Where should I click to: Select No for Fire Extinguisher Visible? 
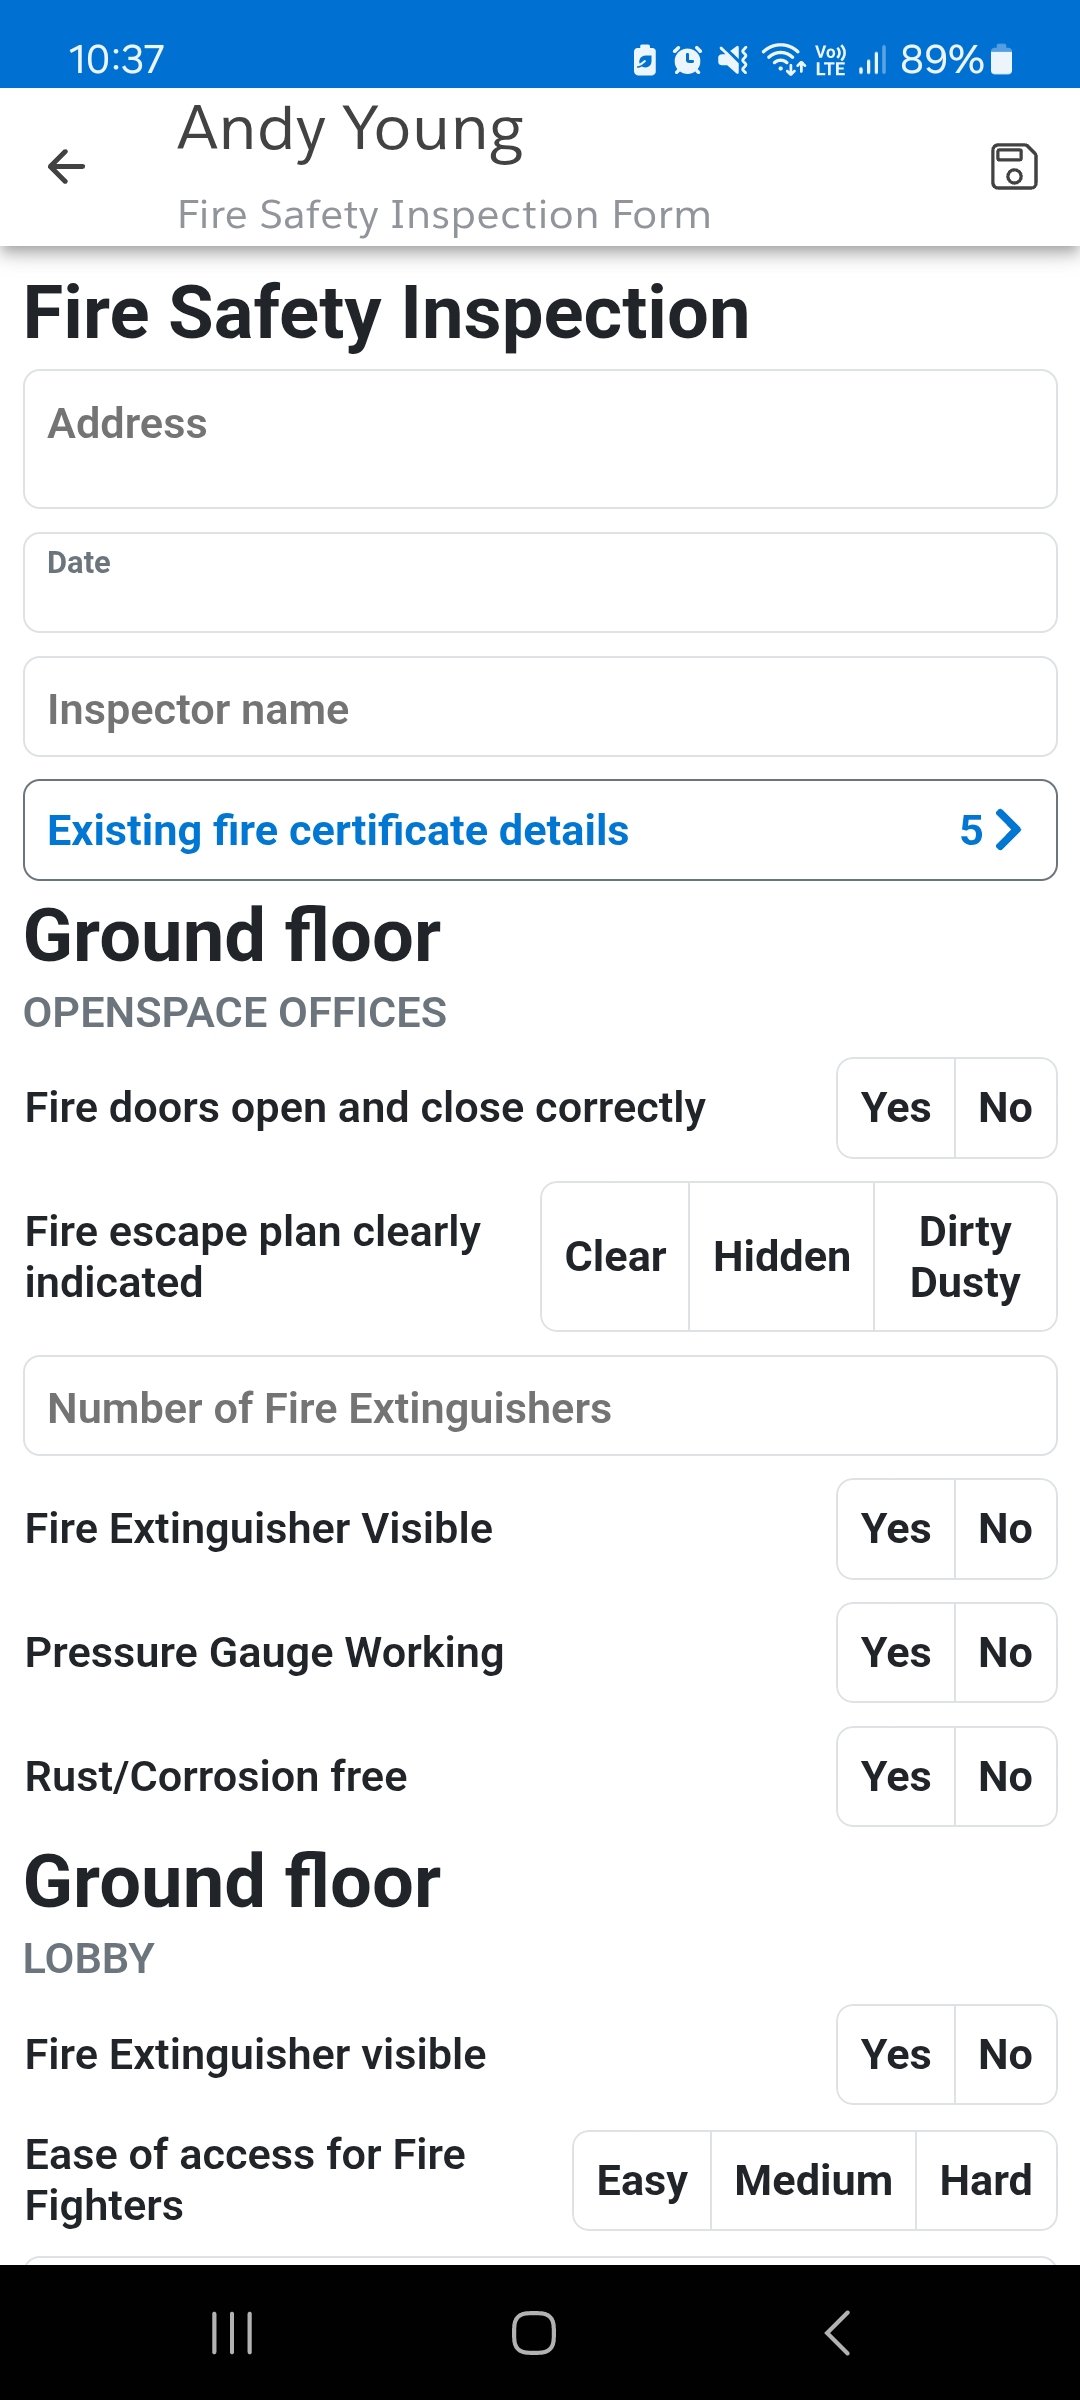click(x=1005, y=1529)
